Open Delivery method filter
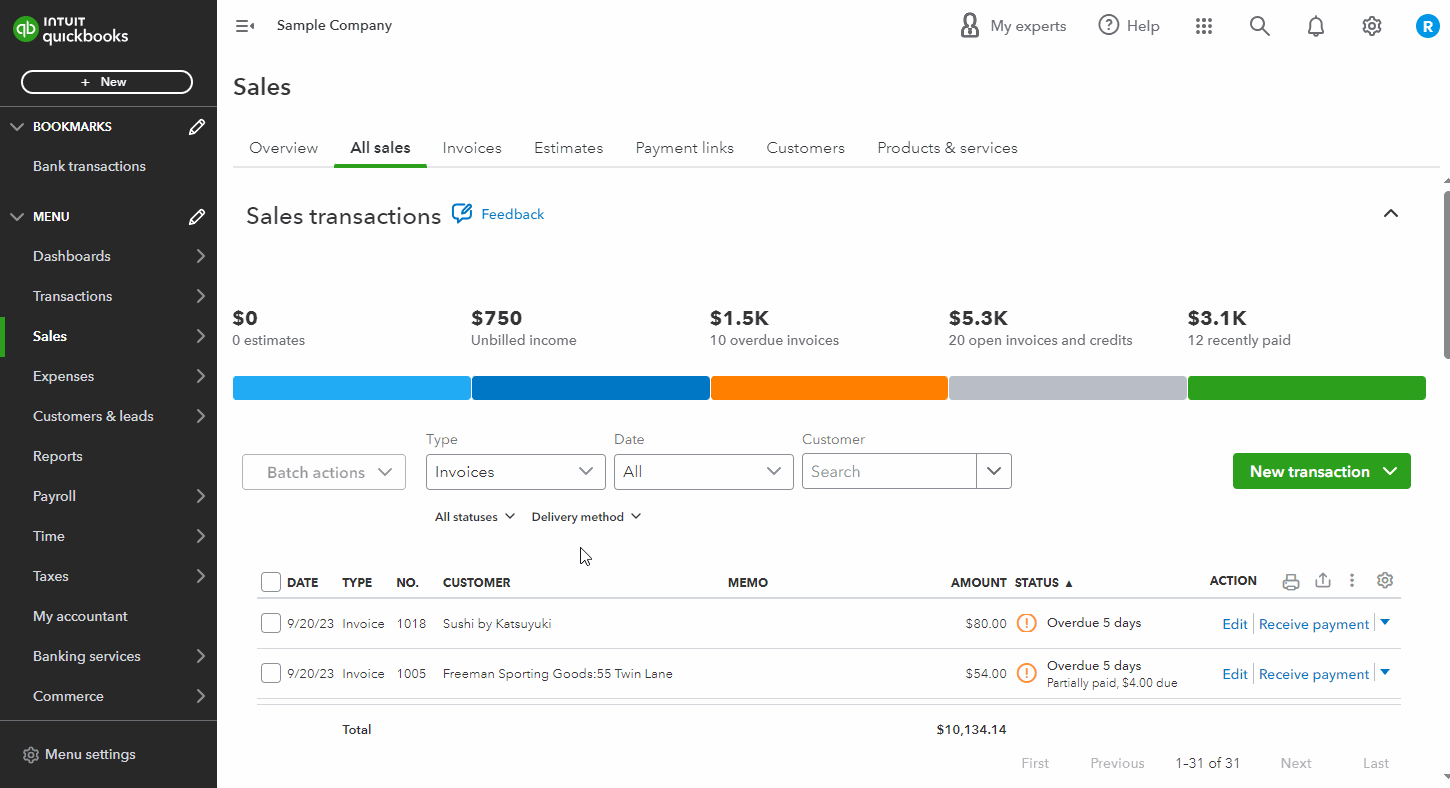 point(587,517)
